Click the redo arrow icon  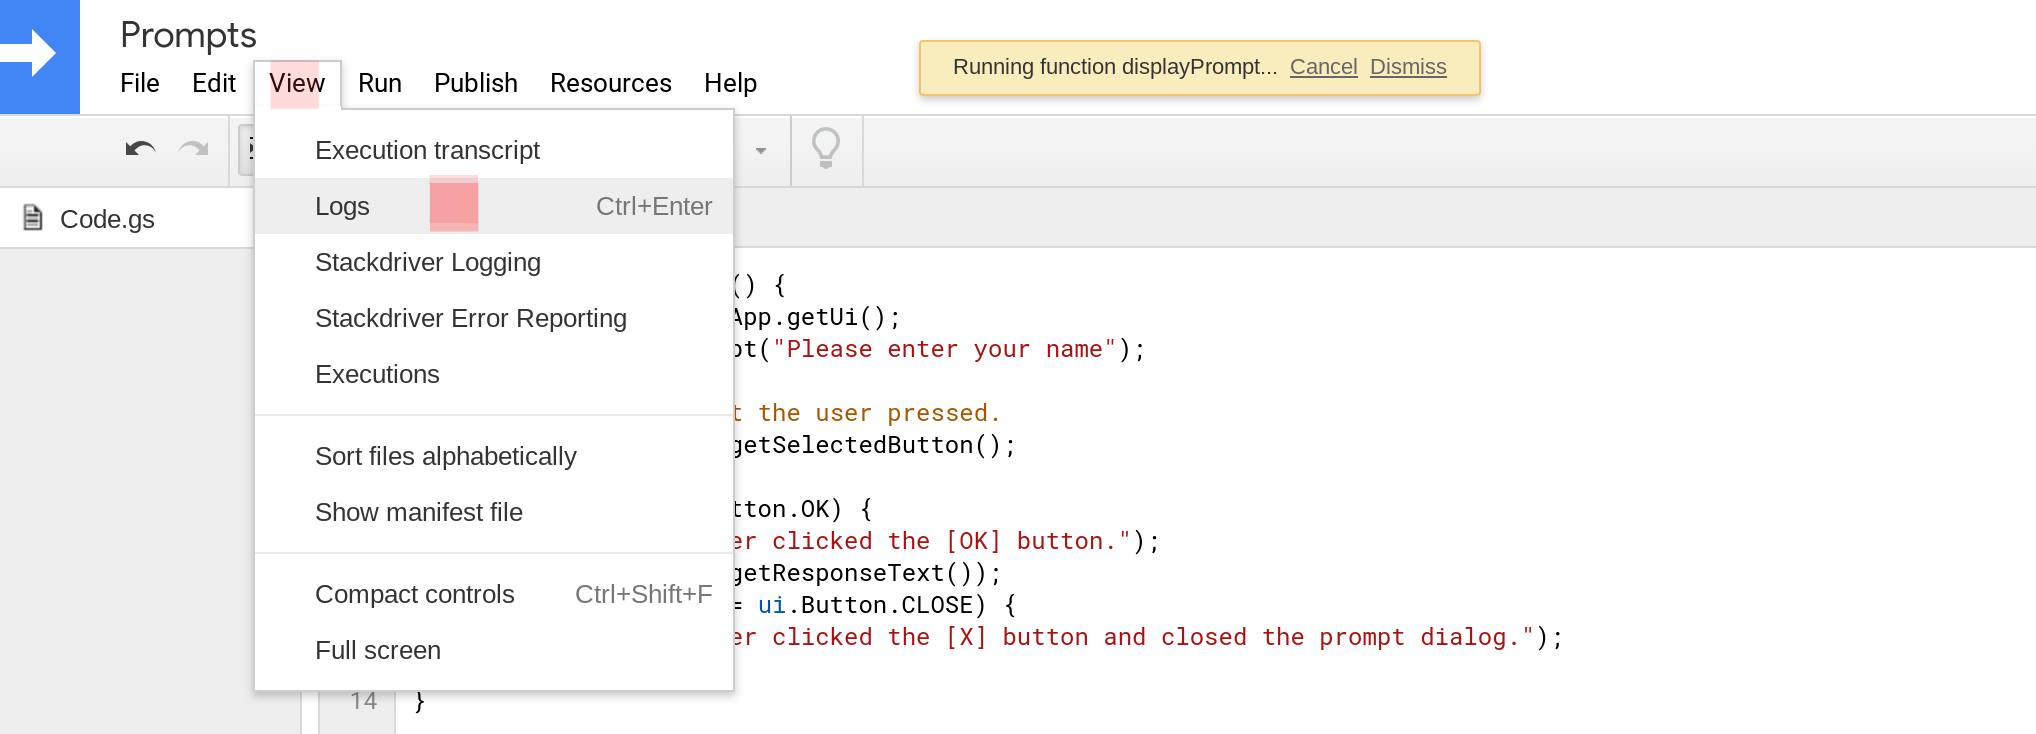[194, 150]
